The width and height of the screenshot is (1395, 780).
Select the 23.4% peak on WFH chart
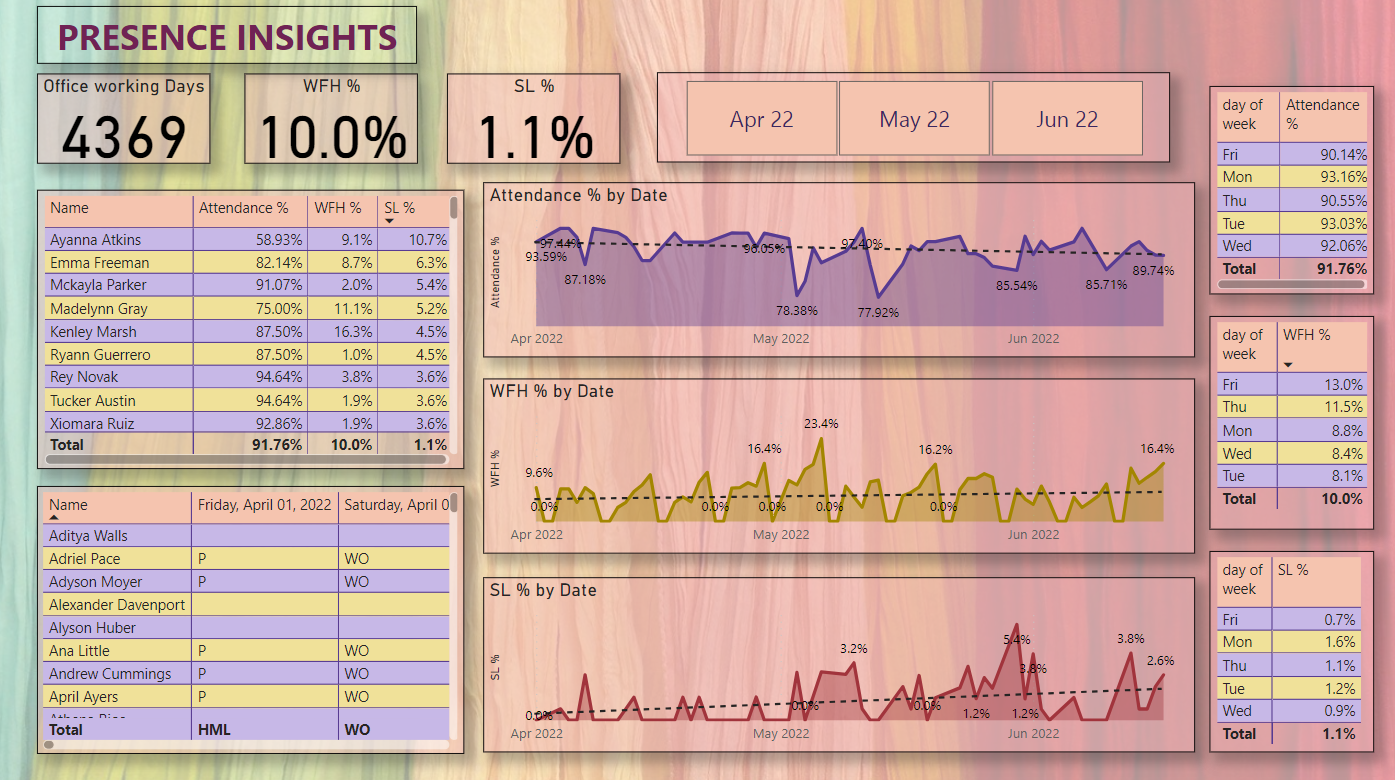pos(821,439)
